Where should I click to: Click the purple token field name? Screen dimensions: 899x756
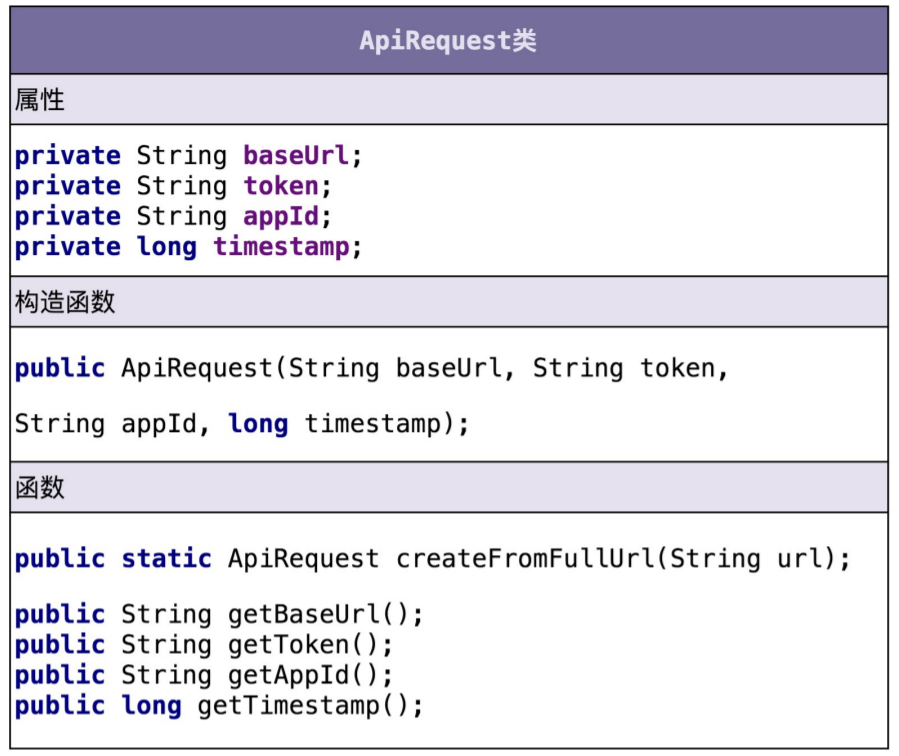click(x=281, y=186)
